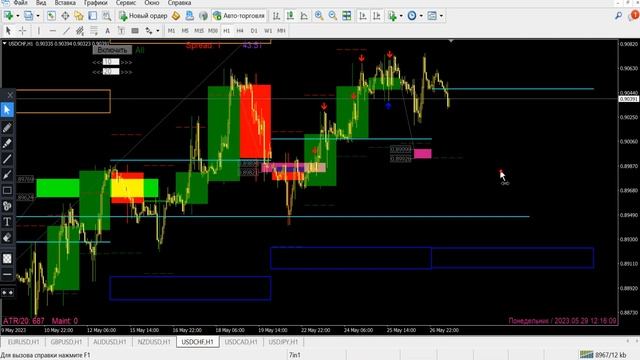Switch to the GBPUSD,H1 chart tab
Viewport: 640px width, 360px height.
coord(66,342)
